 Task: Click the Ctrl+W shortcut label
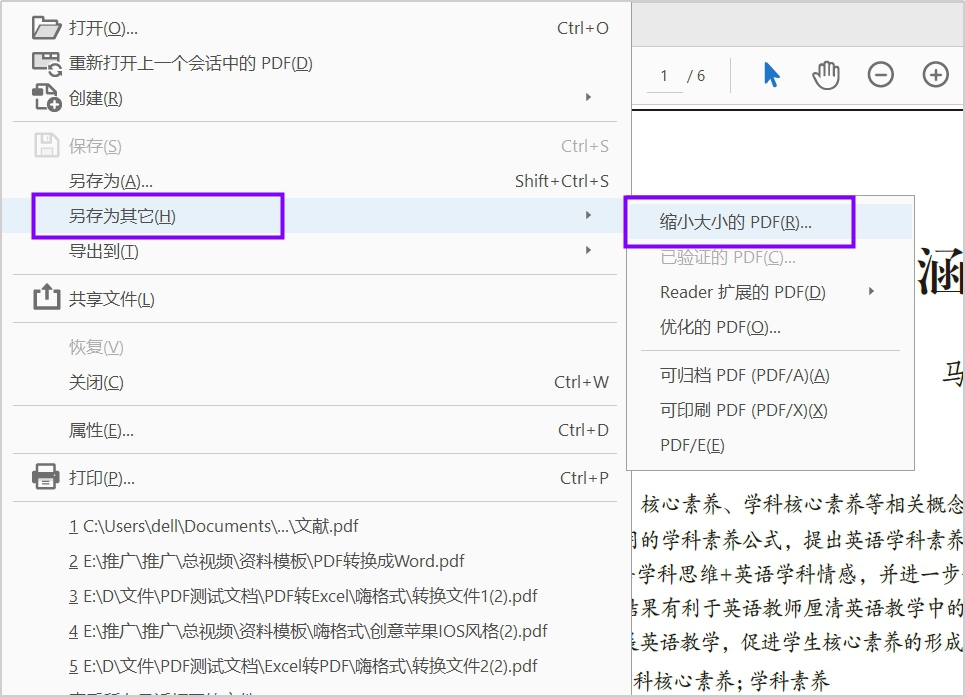pyautogui.click(x=582, y=382)
